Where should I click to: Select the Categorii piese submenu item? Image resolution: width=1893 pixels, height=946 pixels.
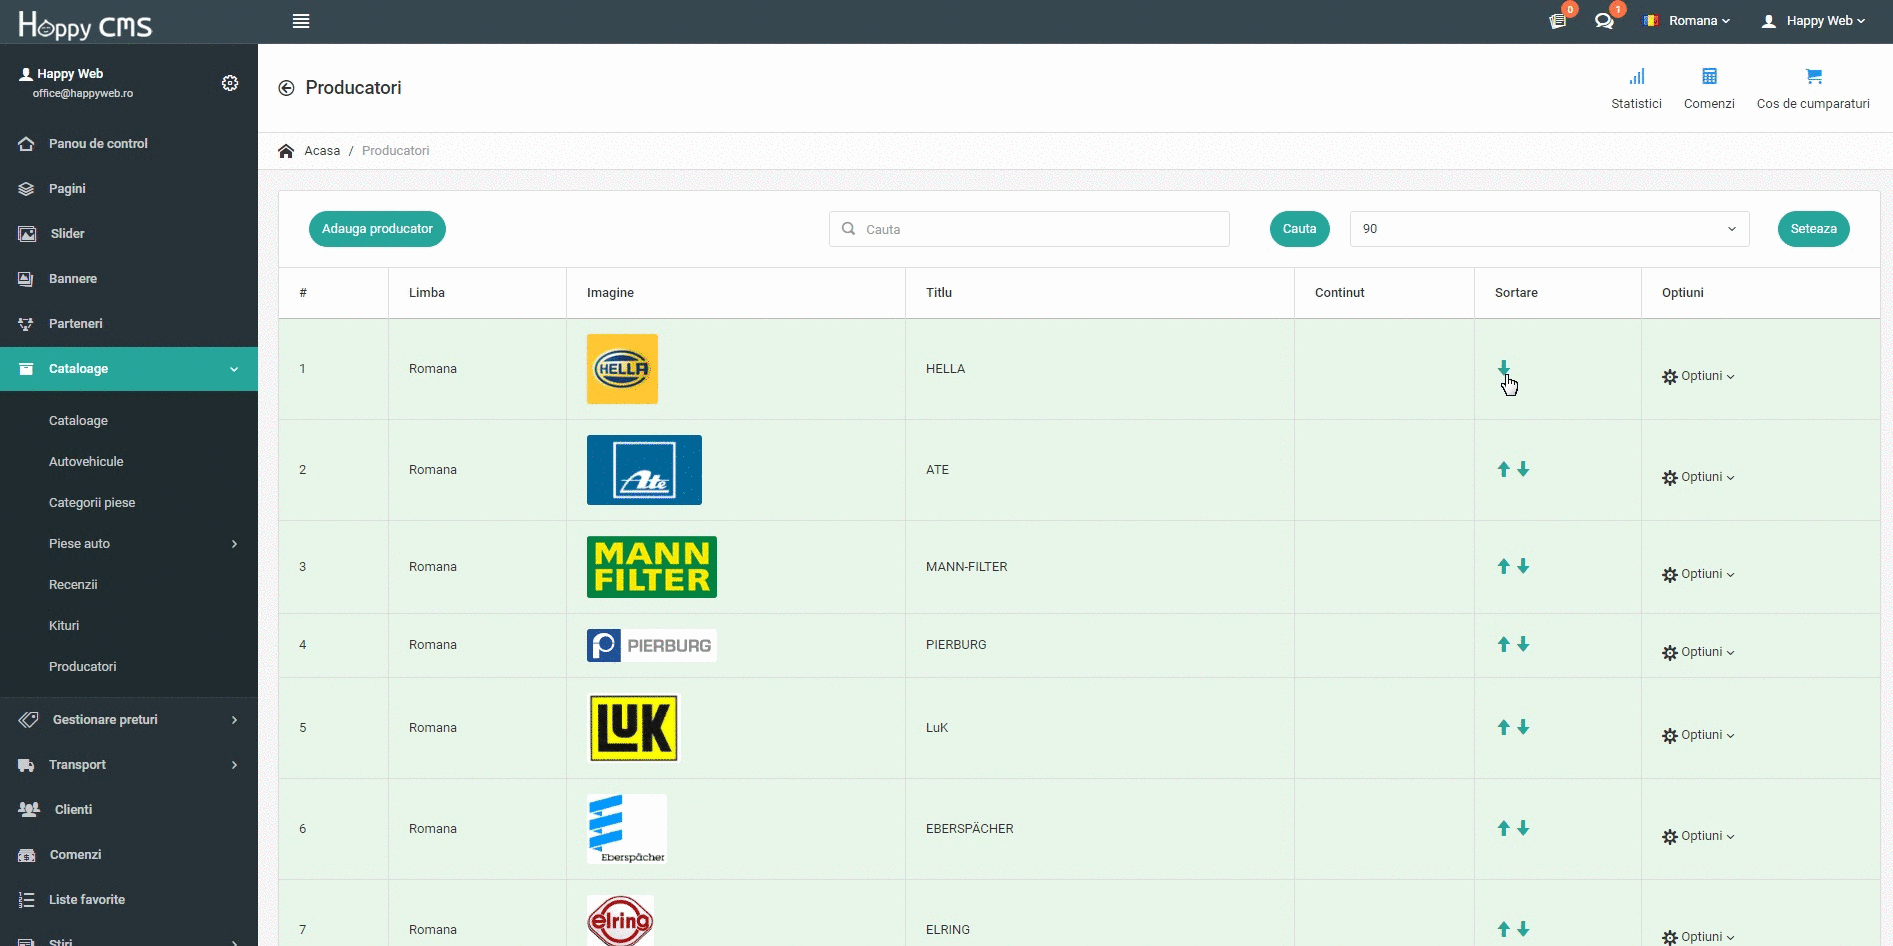(x=92, y=503)
